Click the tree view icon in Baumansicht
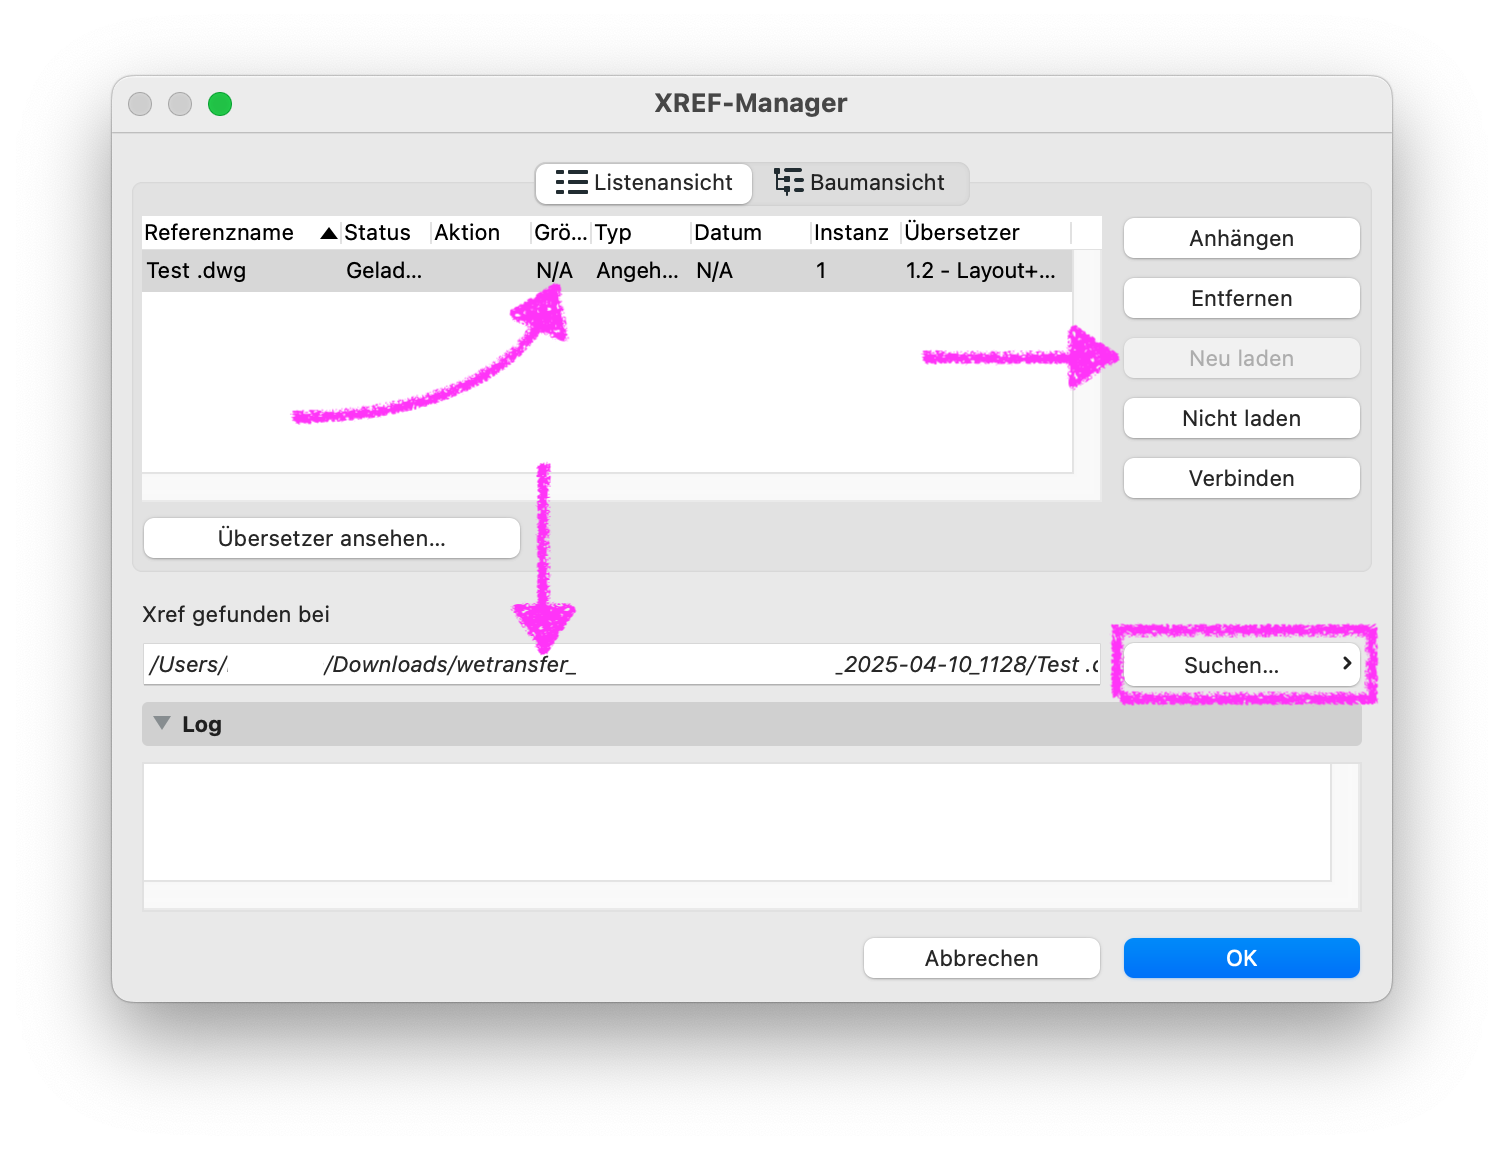Viewport: 1504px width, 1150px height. point(789,183)
